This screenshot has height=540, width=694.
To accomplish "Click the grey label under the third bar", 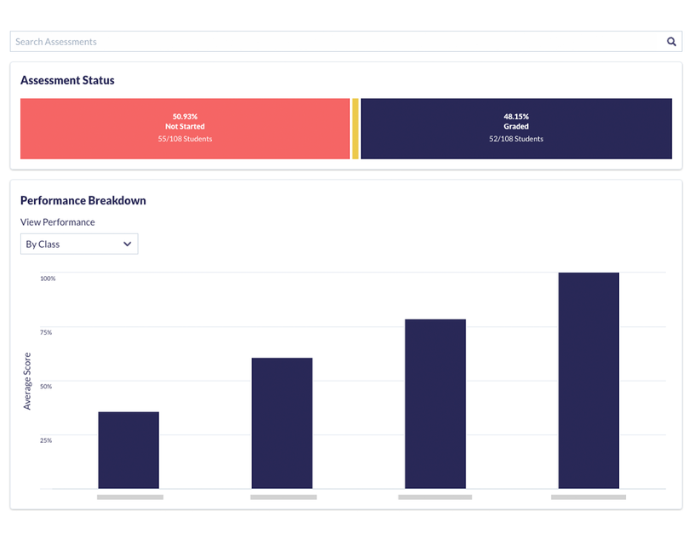I will tap(435, 497).
